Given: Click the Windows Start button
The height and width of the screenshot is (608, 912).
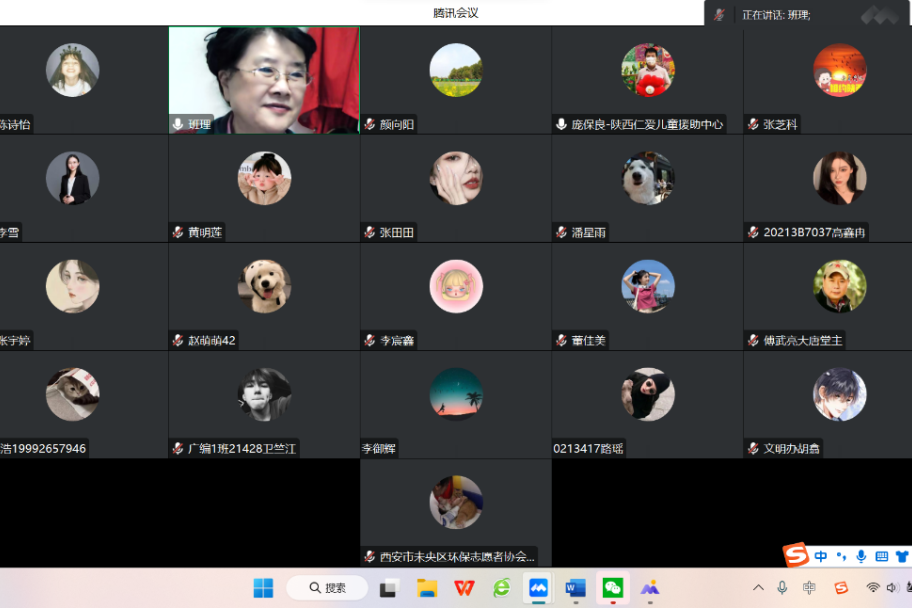Looking at the screenshot, I should [264, 588].
